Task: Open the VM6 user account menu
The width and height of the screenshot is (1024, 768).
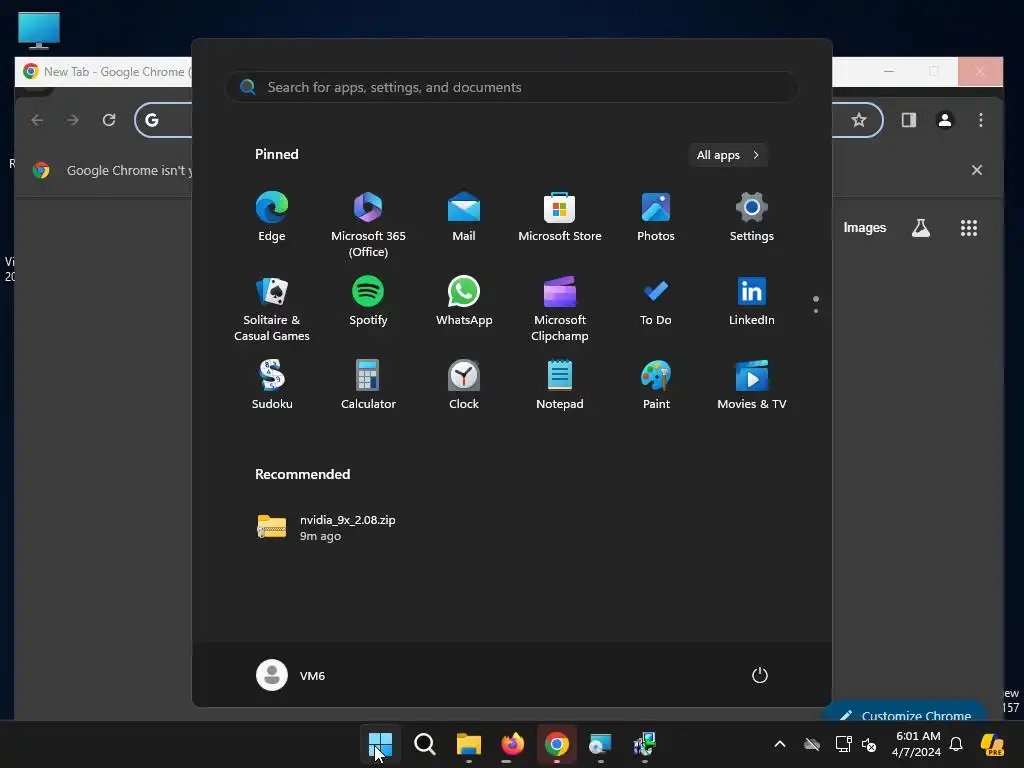Action: click(x=291, y=675)
